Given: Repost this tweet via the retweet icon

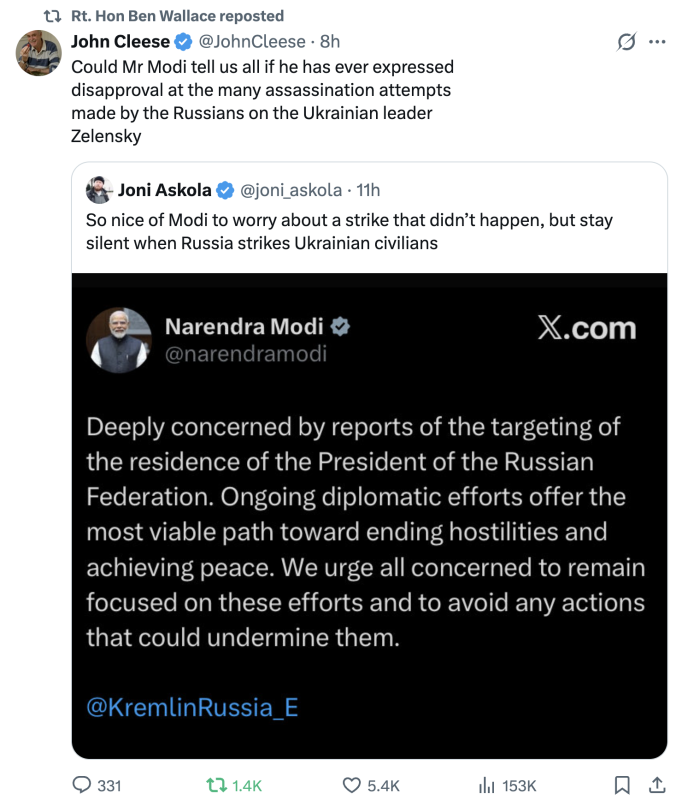Looking at the screenshot, I should click(x=215, y=785).
